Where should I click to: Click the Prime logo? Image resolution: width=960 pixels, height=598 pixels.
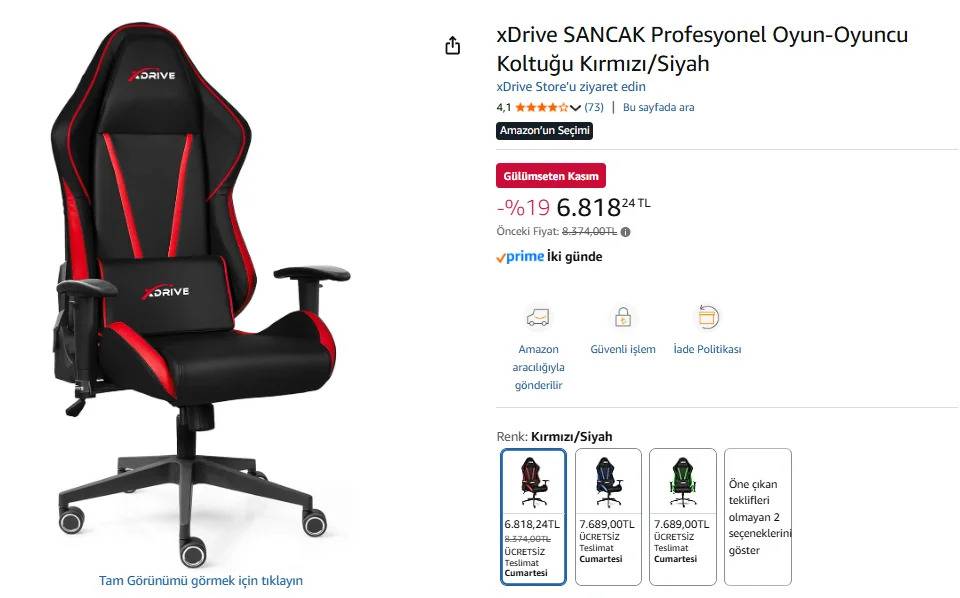pos(520,257)
